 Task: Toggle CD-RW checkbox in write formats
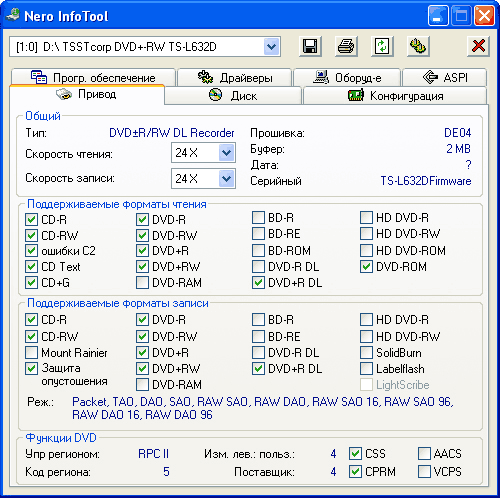[x=31, y=336]
